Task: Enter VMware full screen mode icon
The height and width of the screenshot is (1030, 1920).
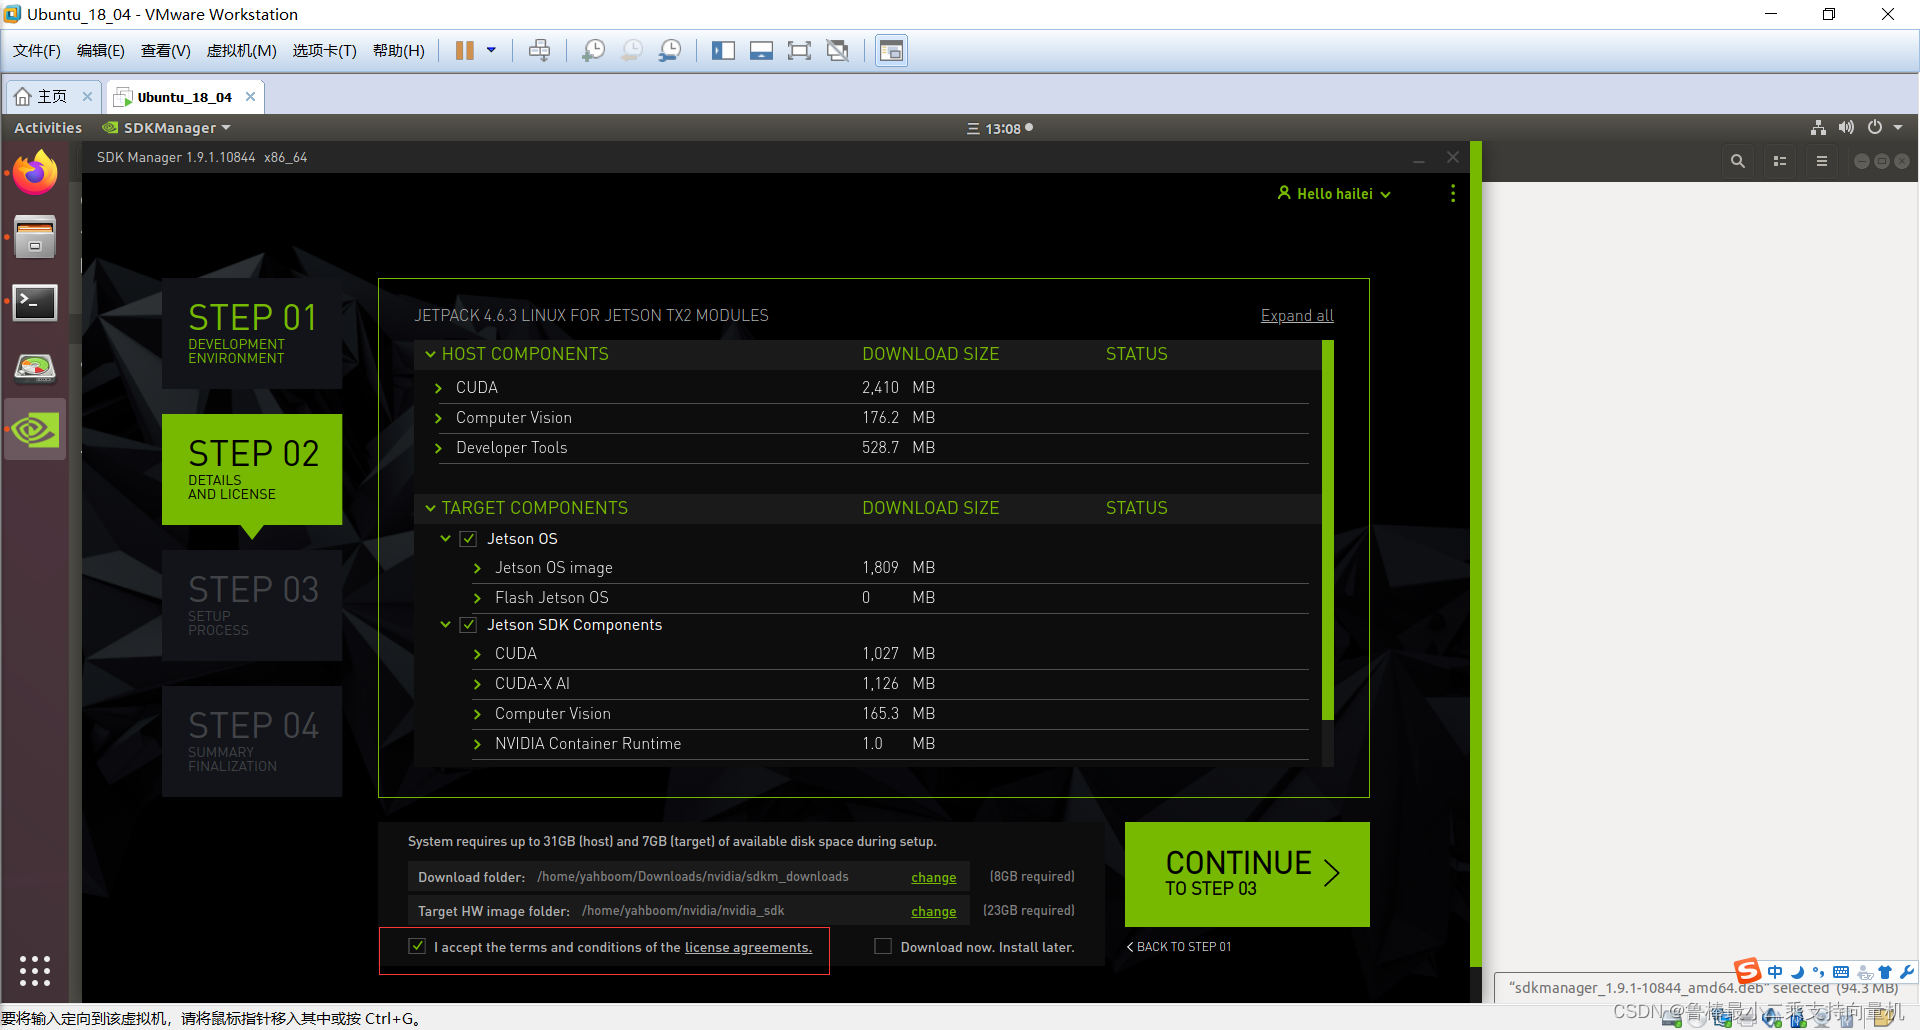Action: (x=799, y=51)
